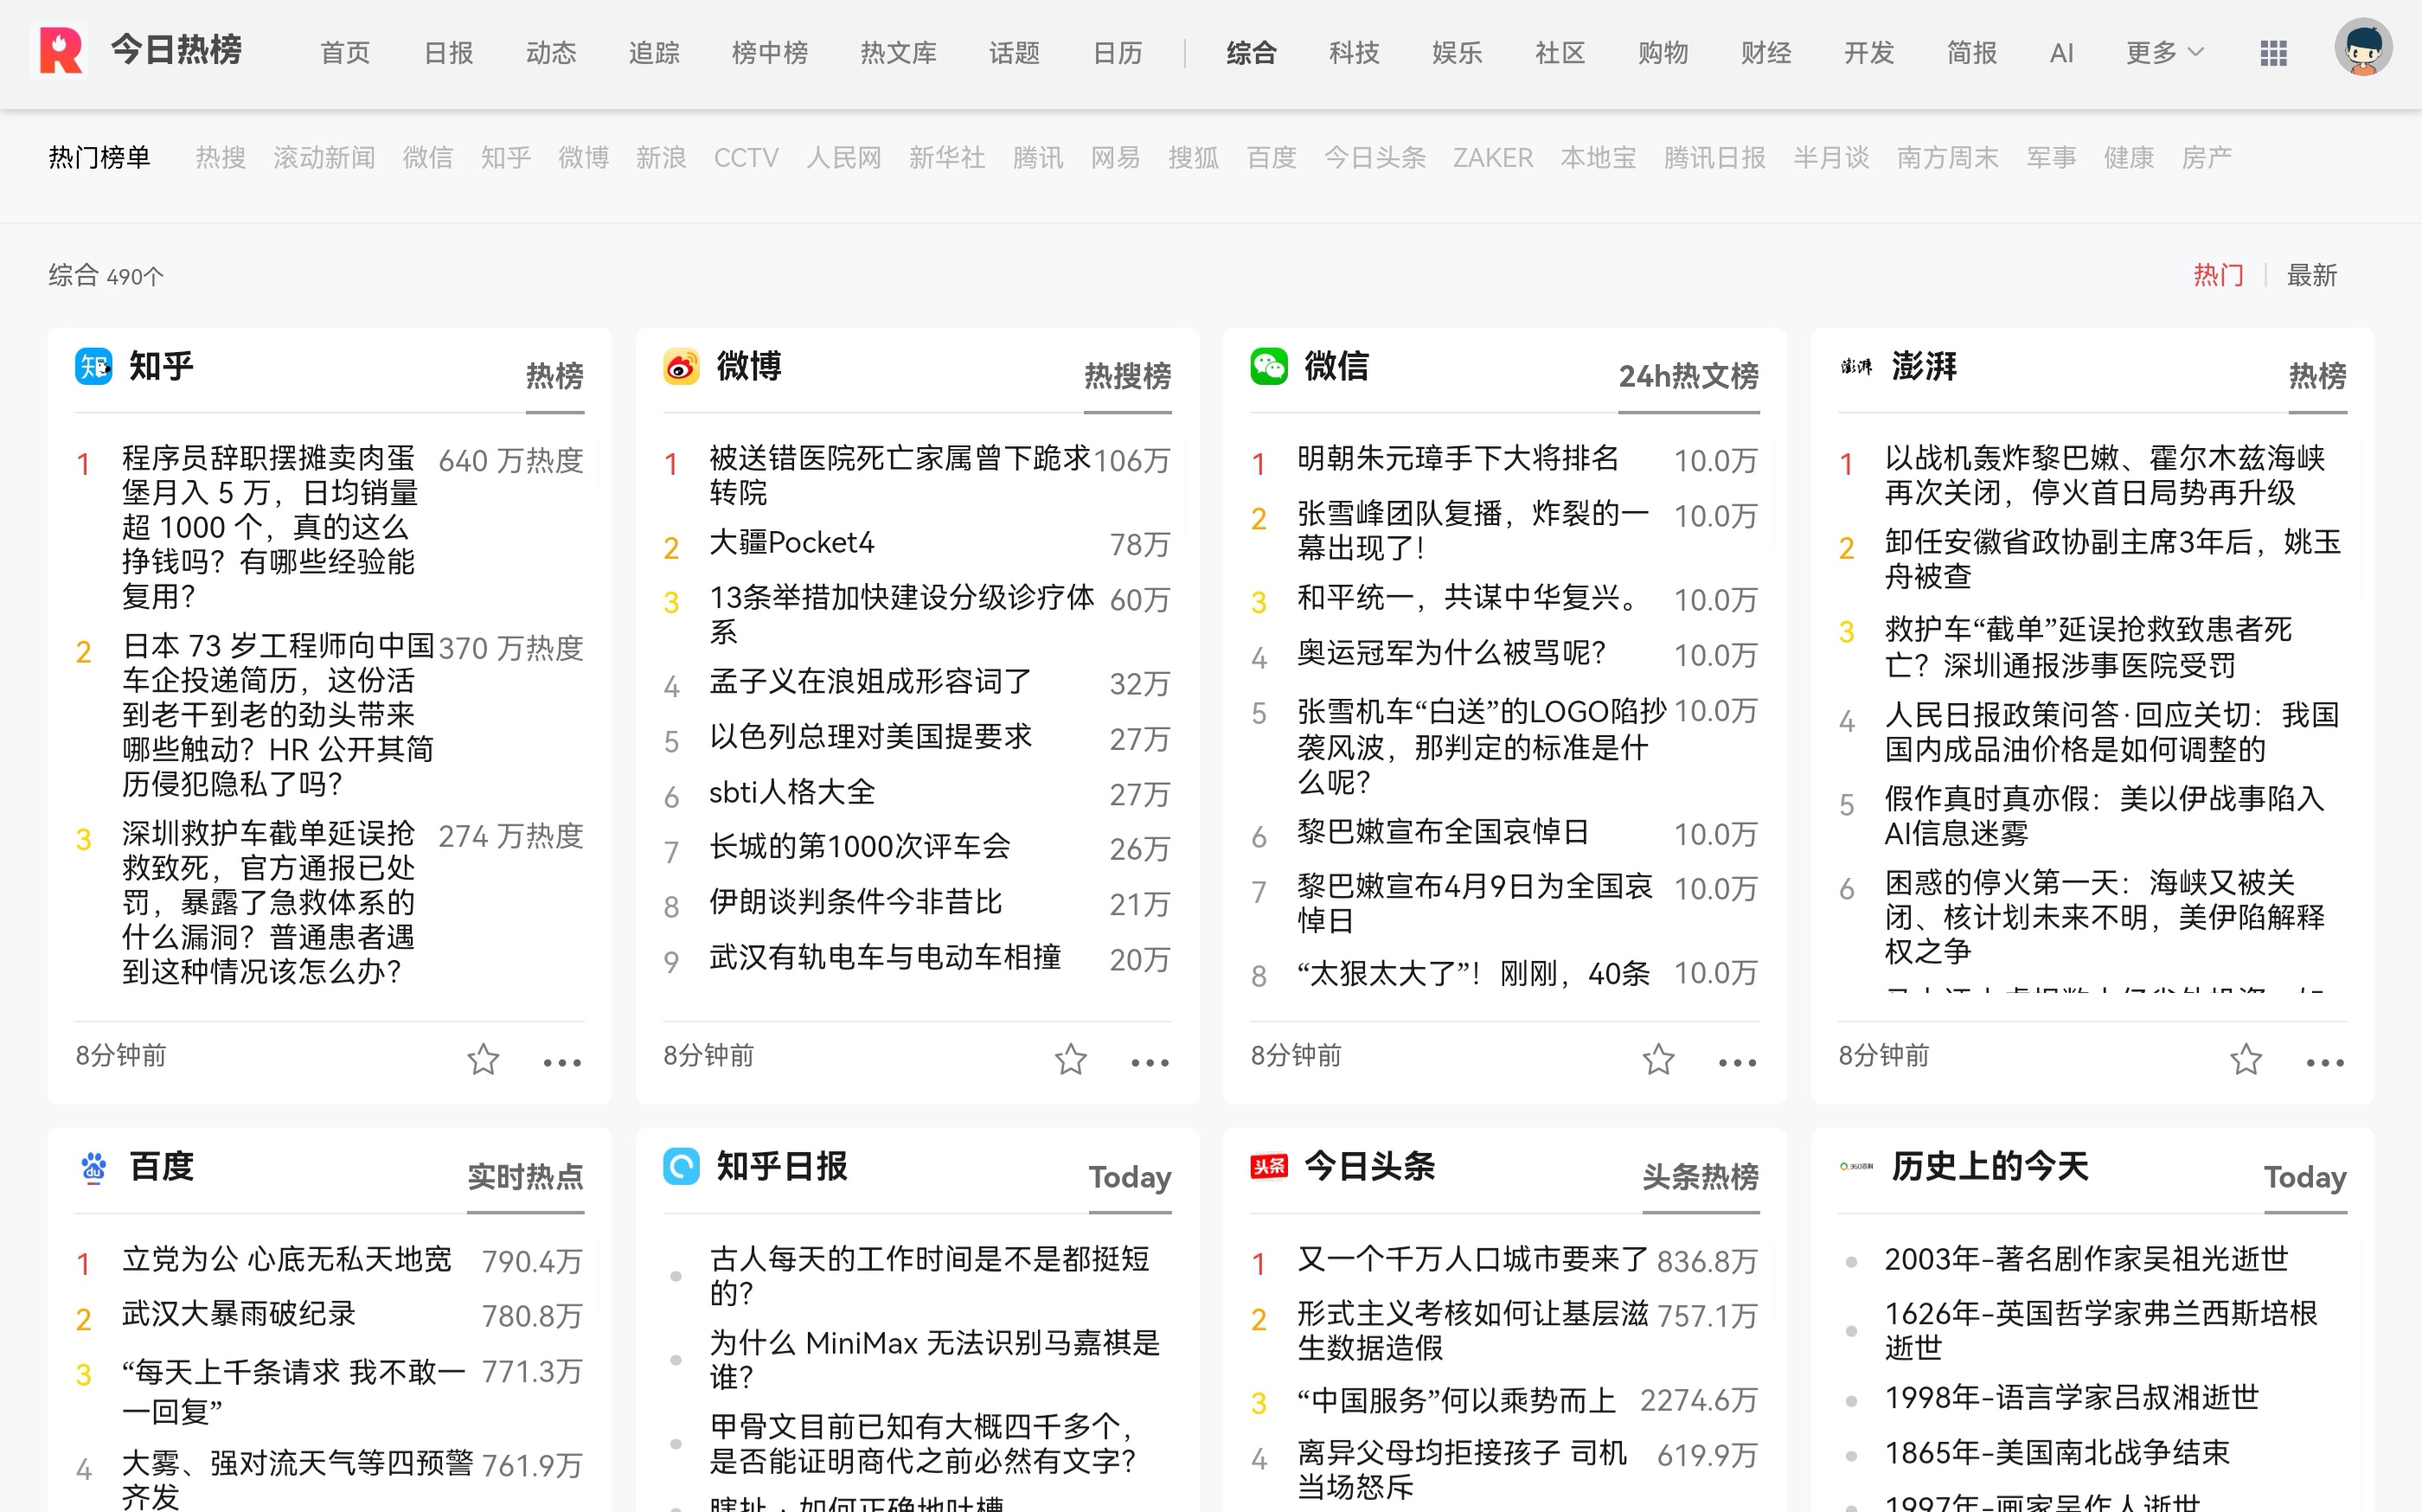Filter by CCTV sub-category
Image resolution: width=2422 pixels, height=1512 pixels.
(746, 157)
